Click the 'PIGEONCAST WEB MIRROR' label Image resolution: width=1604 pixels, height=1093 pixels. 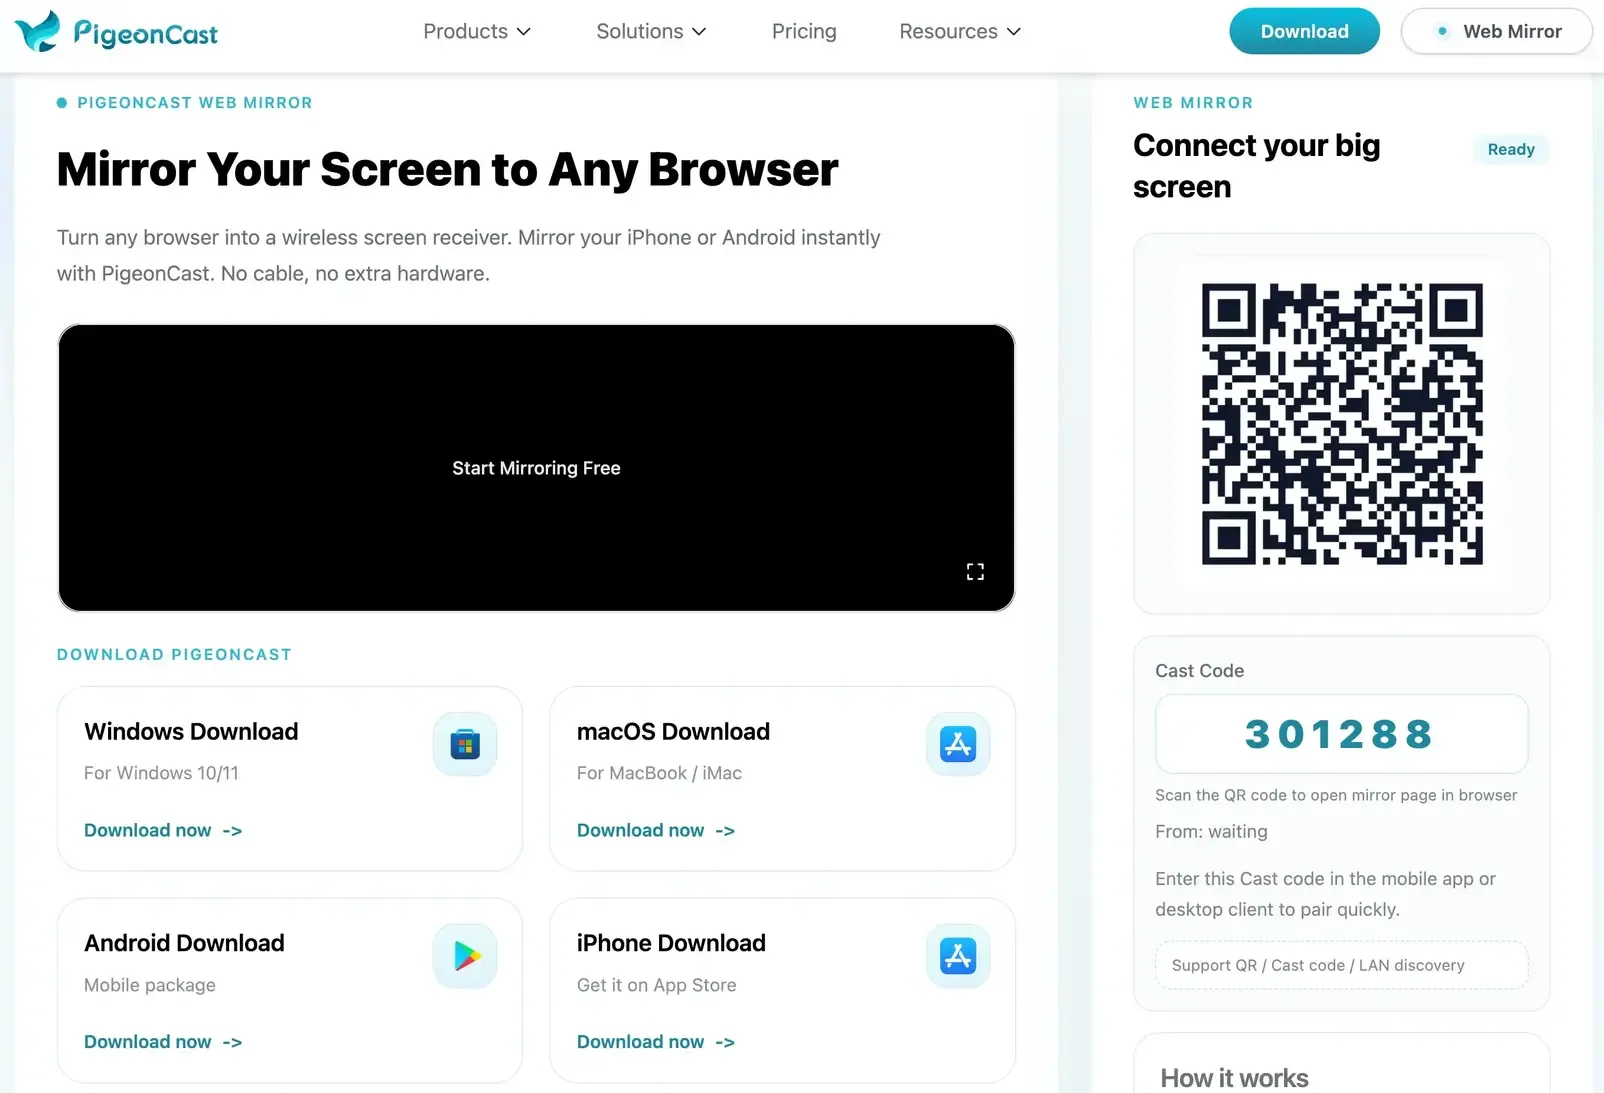(x=195, y=103)
